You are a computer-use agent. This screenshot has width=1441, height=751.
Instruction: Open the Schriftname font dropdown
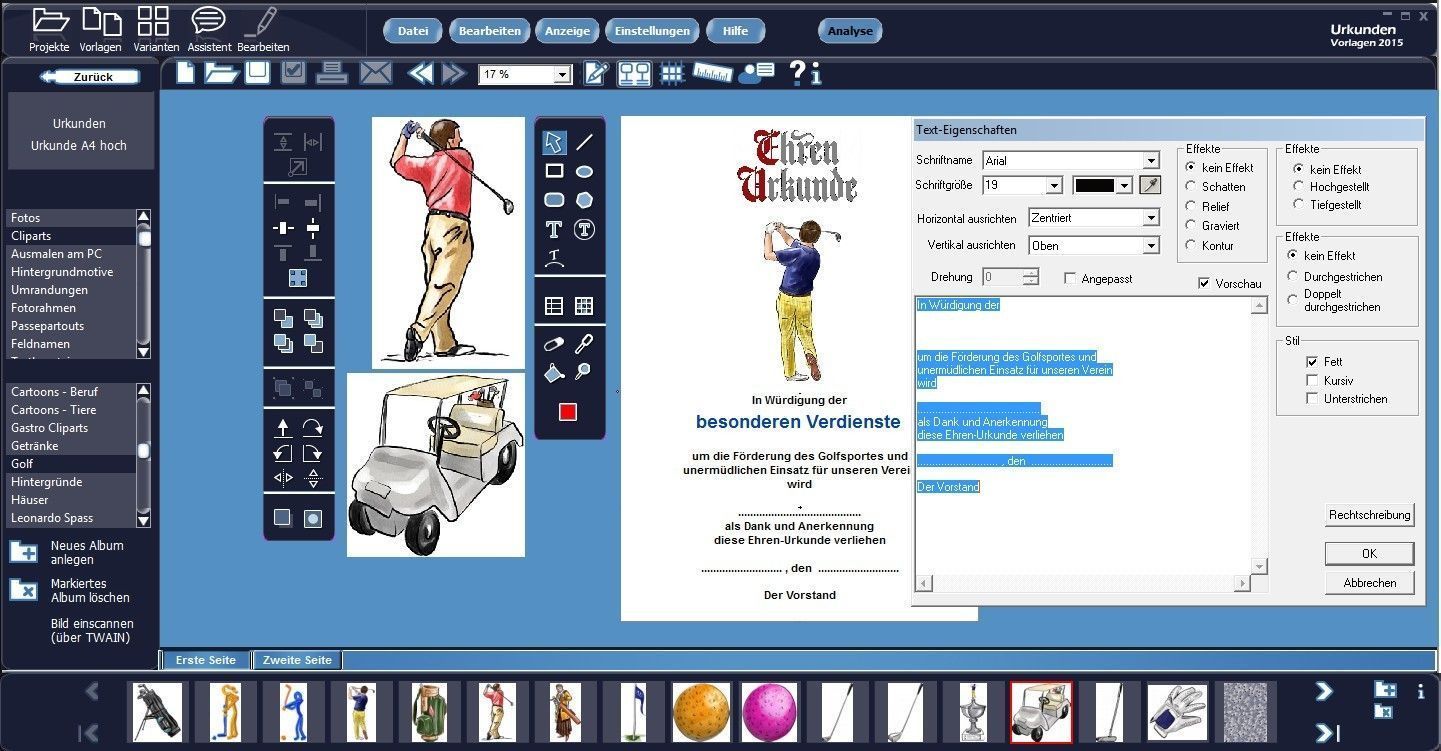tap(1150, 161)
